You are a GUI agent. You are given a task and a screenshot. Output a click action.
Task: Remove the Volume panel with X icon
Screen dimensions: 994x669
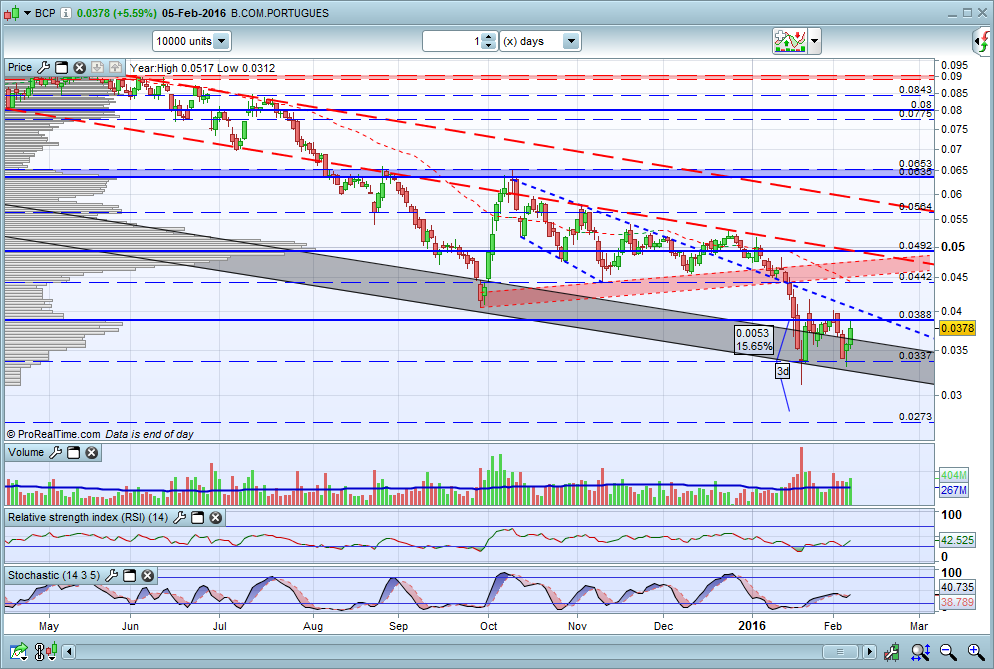[x=92, y=452]
